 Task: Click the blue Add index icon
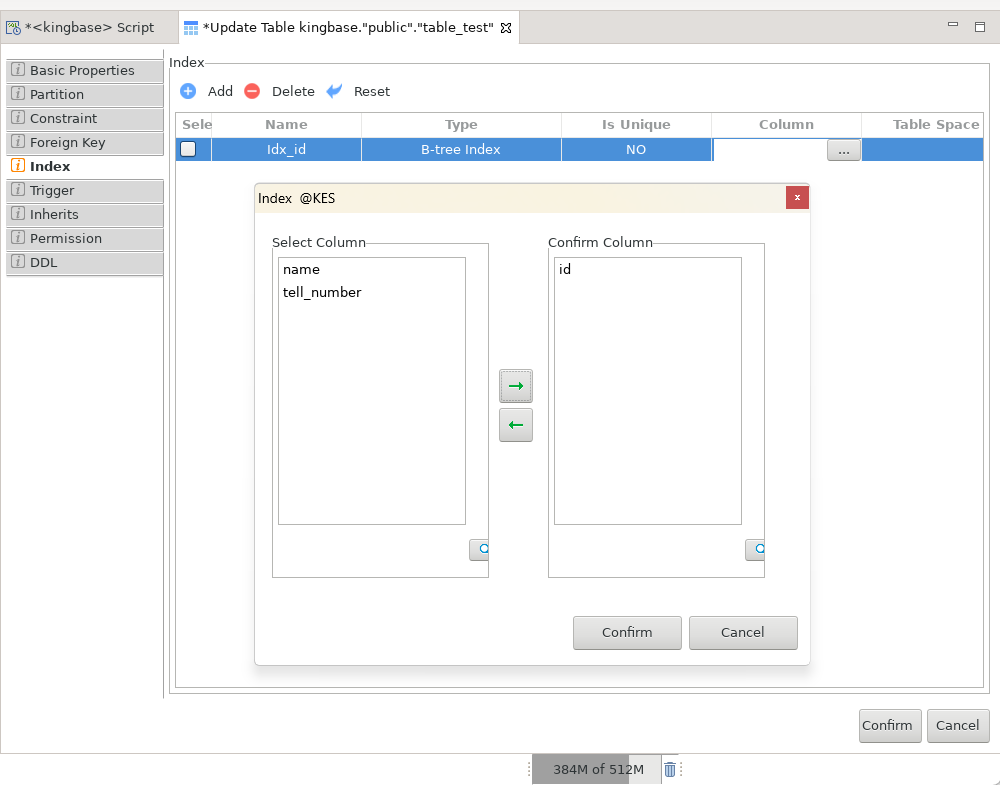[x=188, y=91]
